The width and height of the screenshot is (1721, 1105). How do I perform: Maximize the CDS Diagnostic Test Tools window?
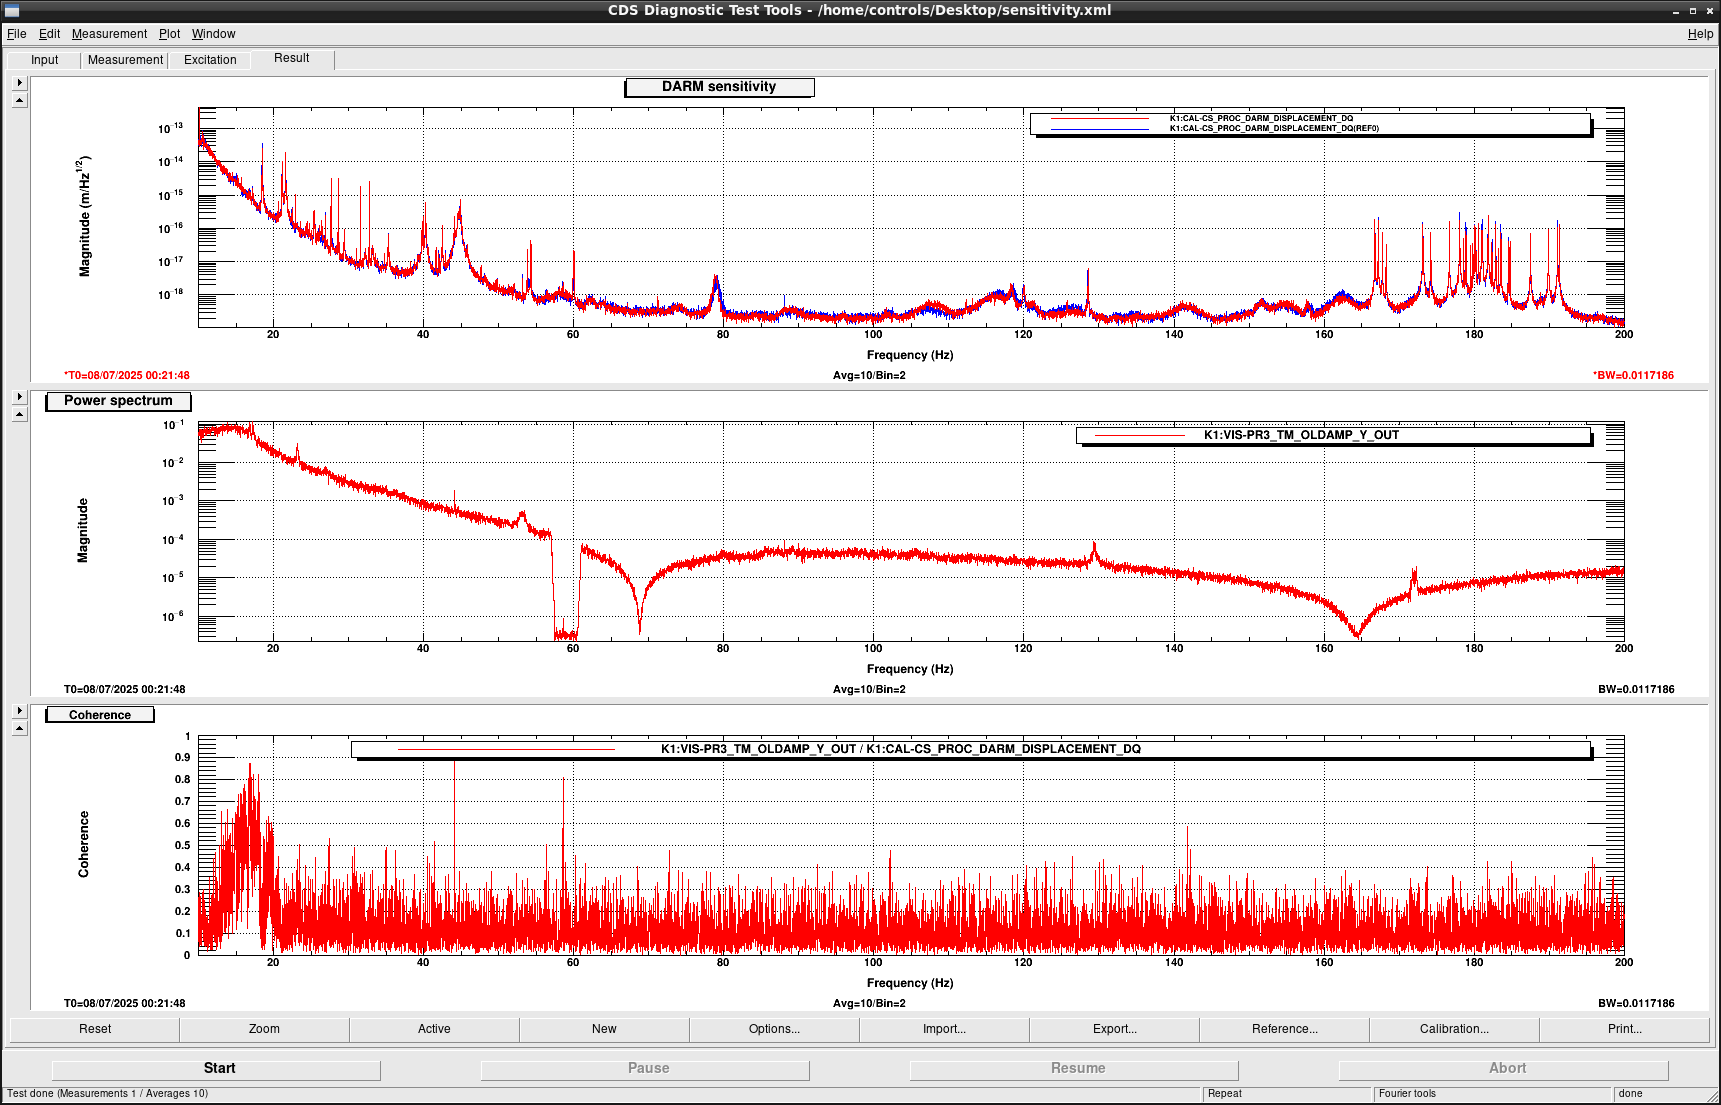(x=1692, y=11)
